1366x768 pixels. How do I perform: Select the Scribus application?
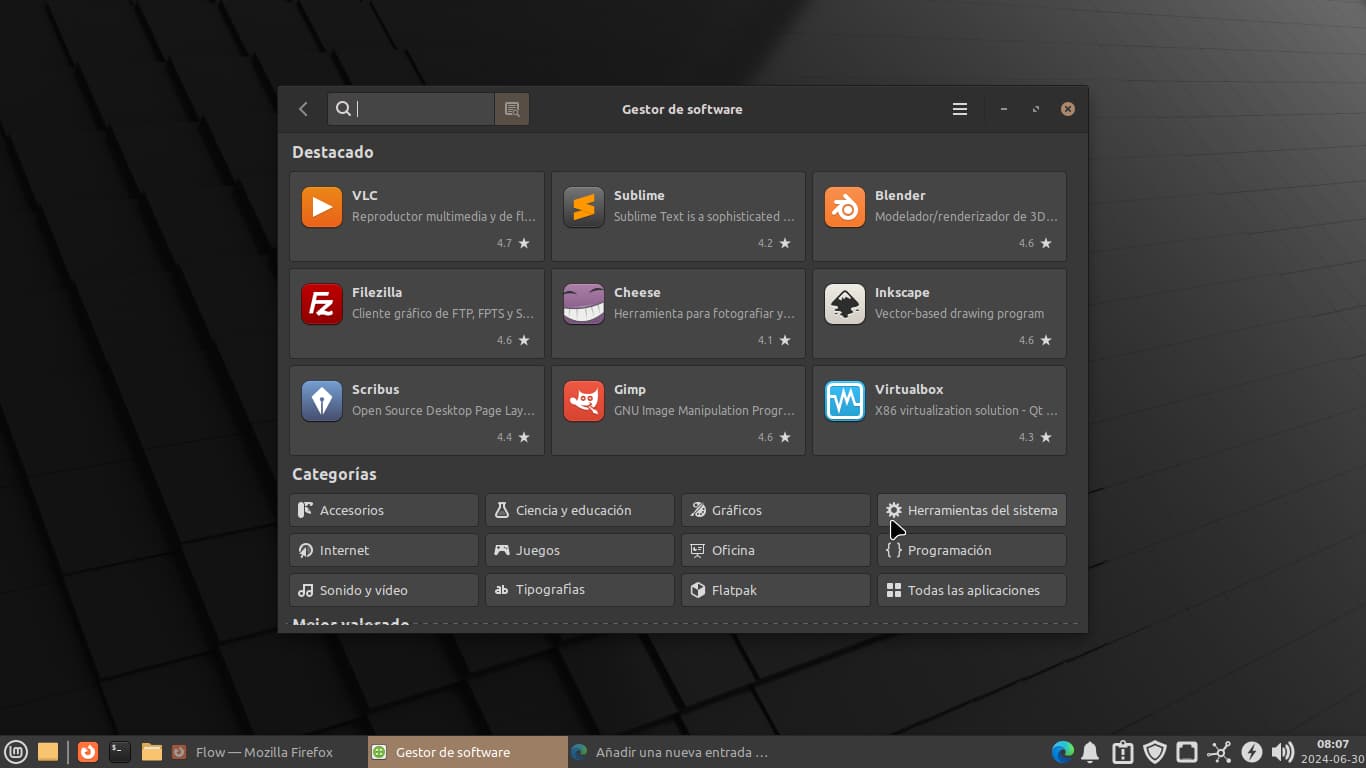[x=417, y=410]
